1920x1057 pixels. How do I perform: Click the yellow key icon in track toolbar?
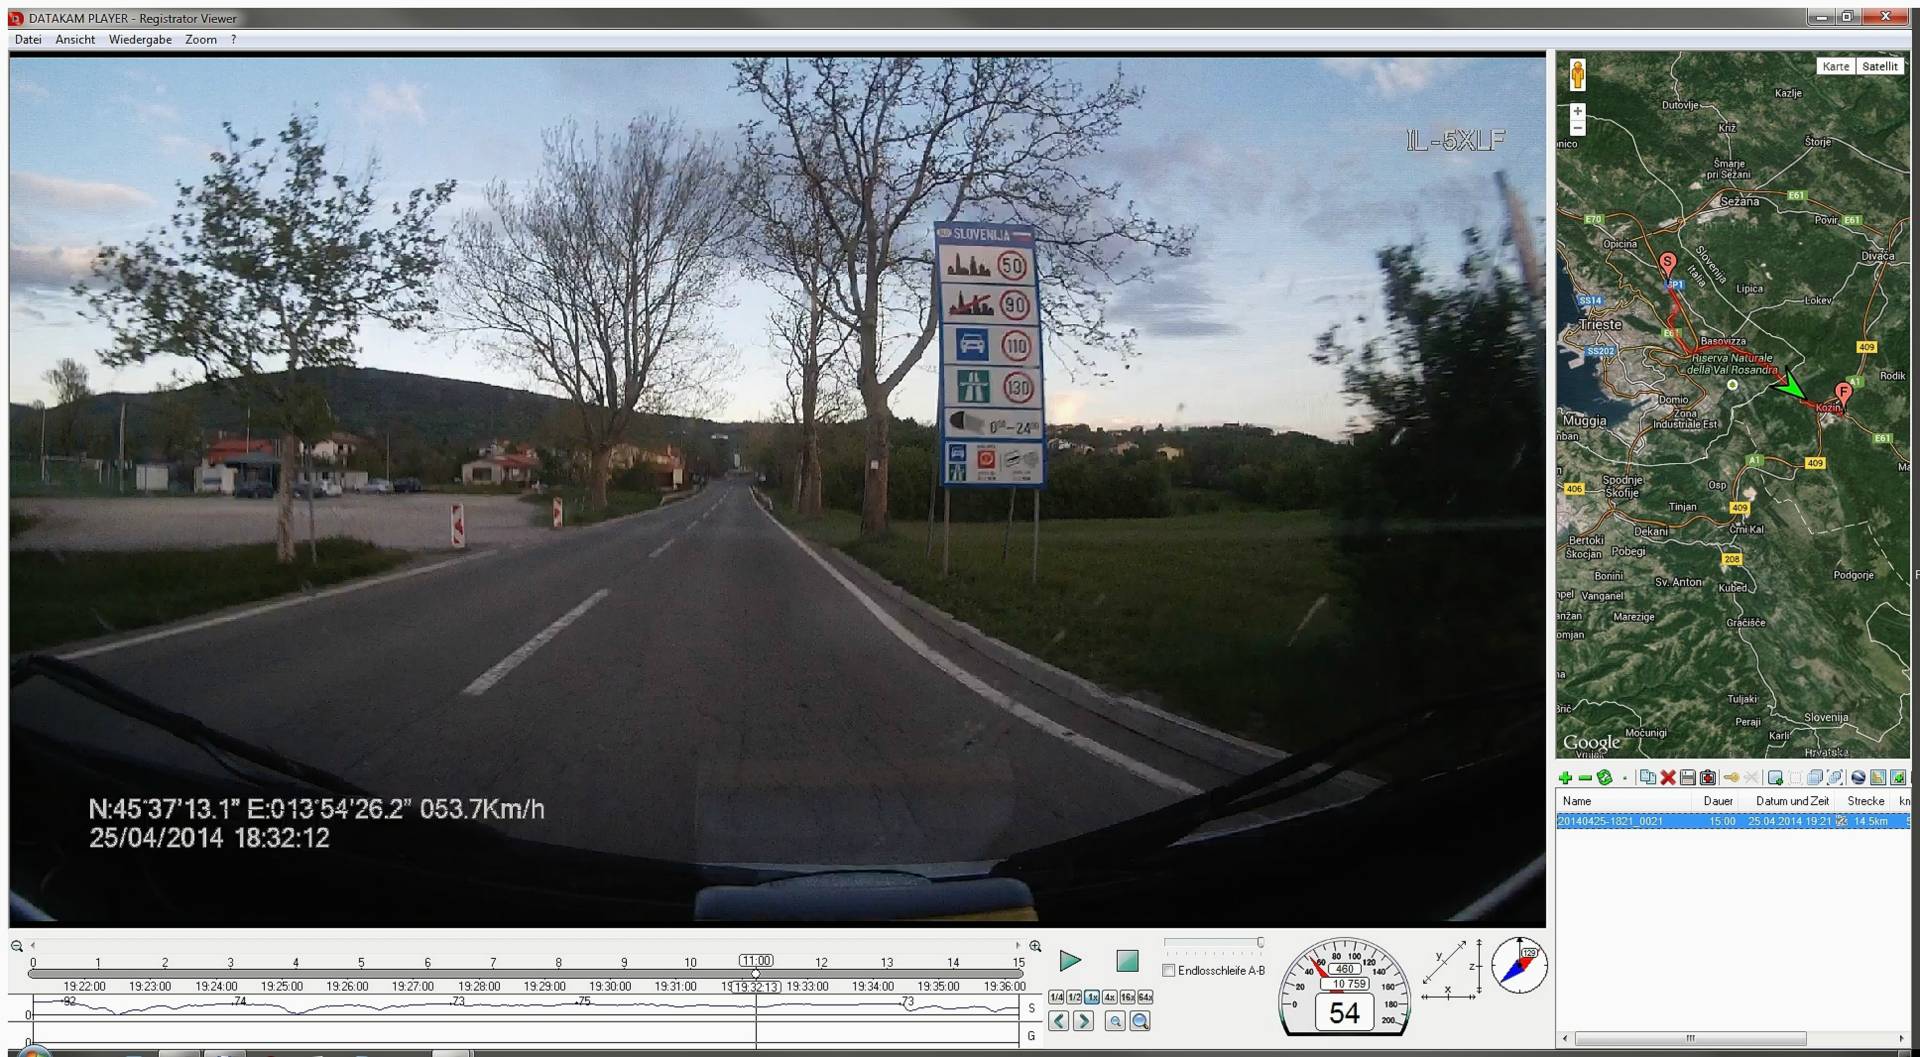click(x=1733, y=778)
